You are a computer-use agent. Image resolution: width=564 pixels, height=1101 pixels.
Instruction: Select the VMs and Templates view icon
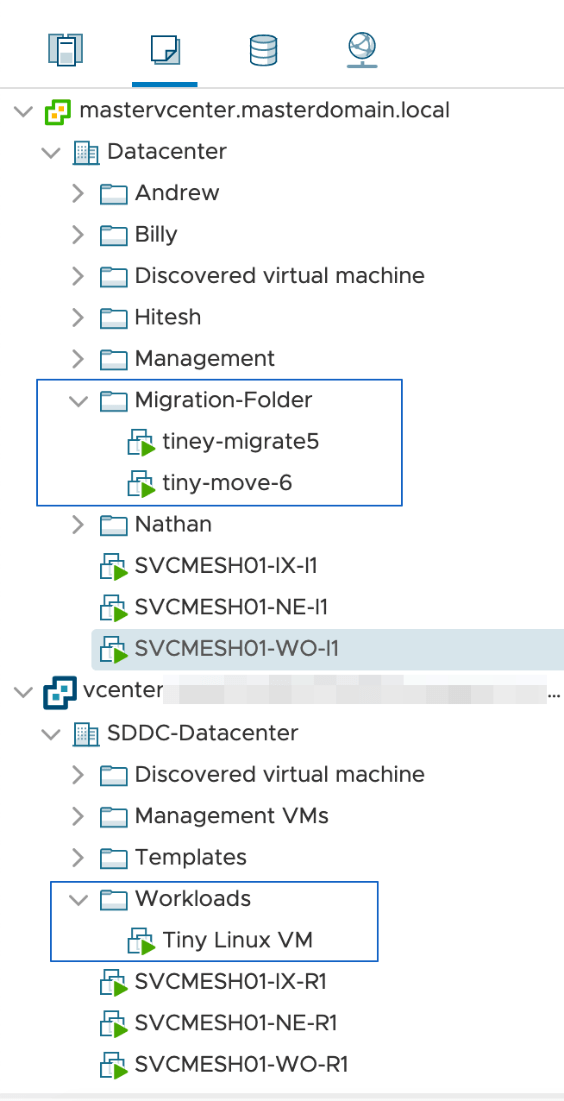point(166,51)
